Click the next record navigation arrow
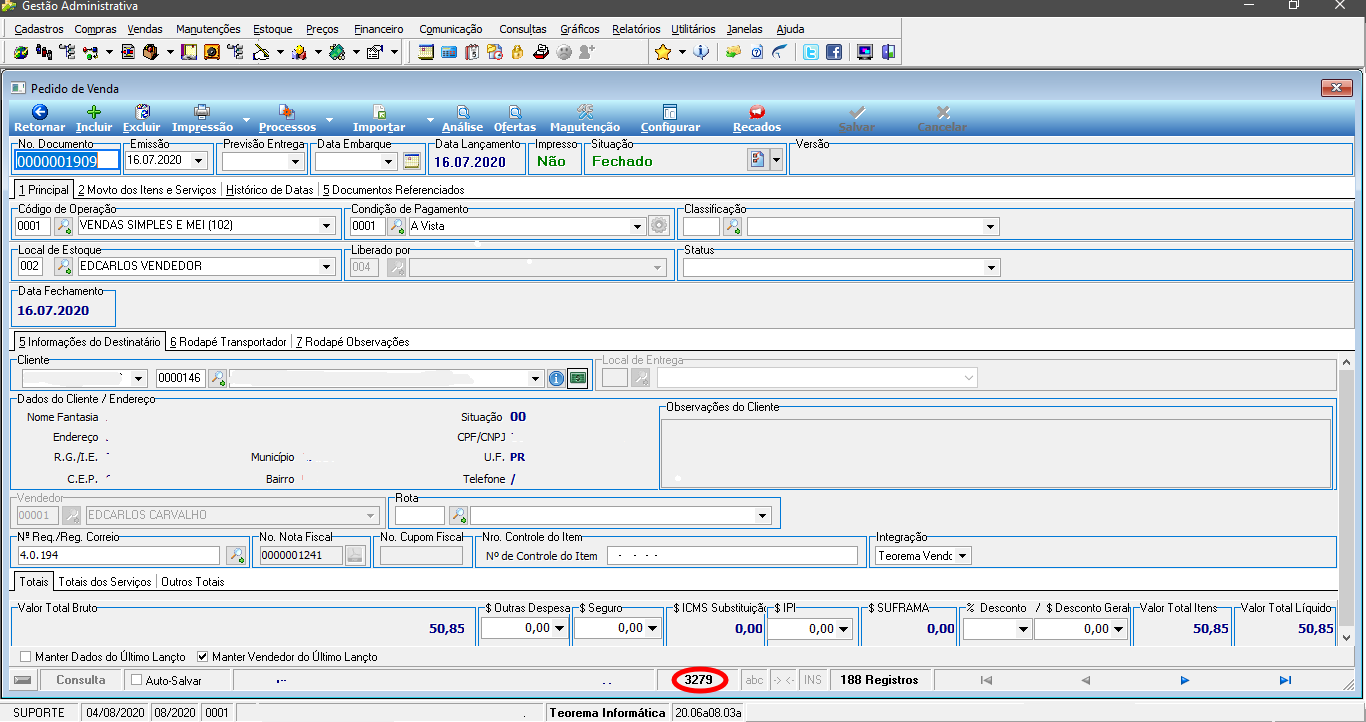The image size is (1366, 722). click(x=1185, y=680)
